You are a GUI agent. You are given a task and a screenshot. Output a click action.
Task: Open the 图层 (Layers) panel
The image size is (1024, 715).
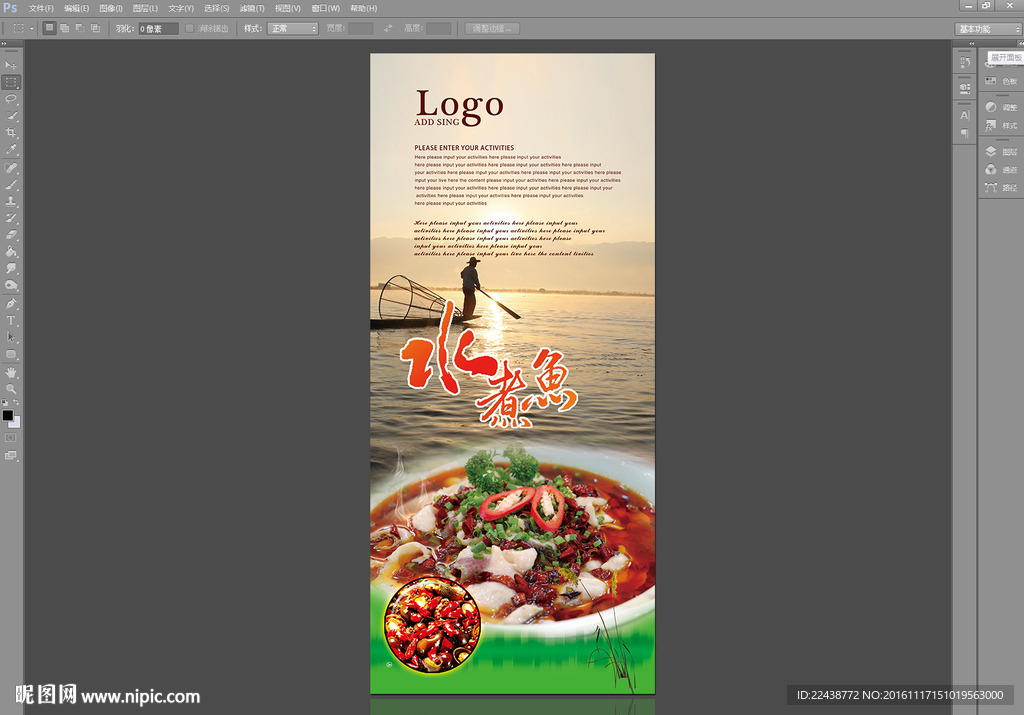pyautogui.click(x=1000, y=151)
